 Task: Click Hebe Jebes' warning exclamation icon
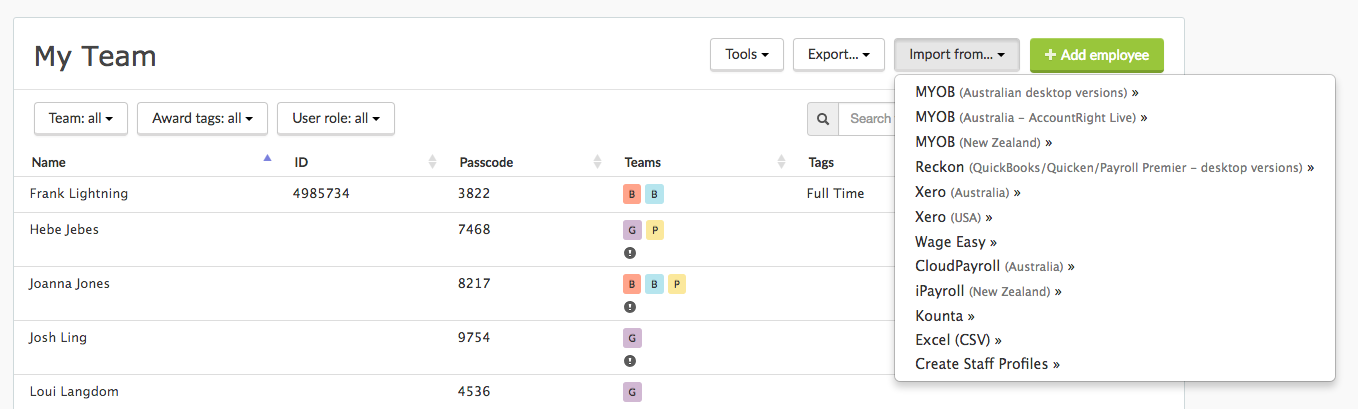(630, 253)
